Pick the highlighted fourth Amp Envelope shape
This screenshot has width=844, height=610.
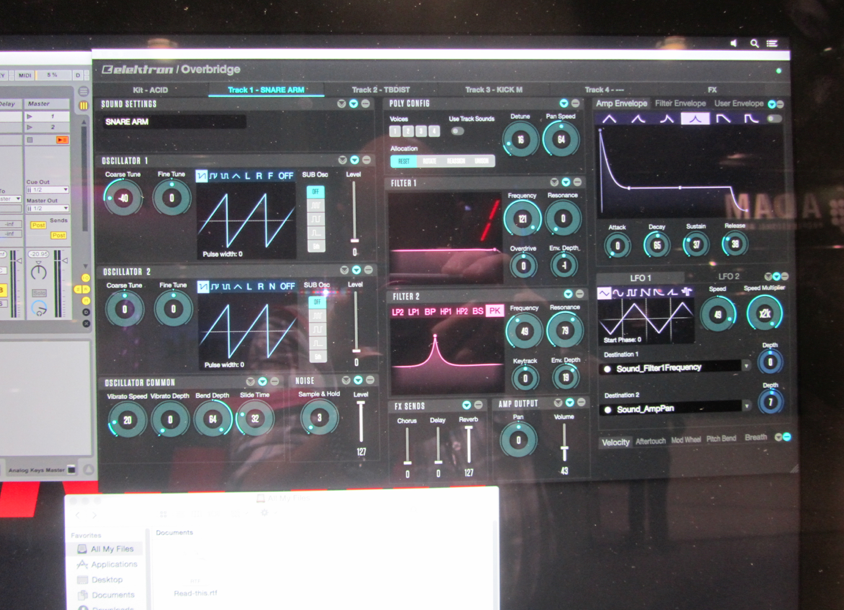(695, 118)
